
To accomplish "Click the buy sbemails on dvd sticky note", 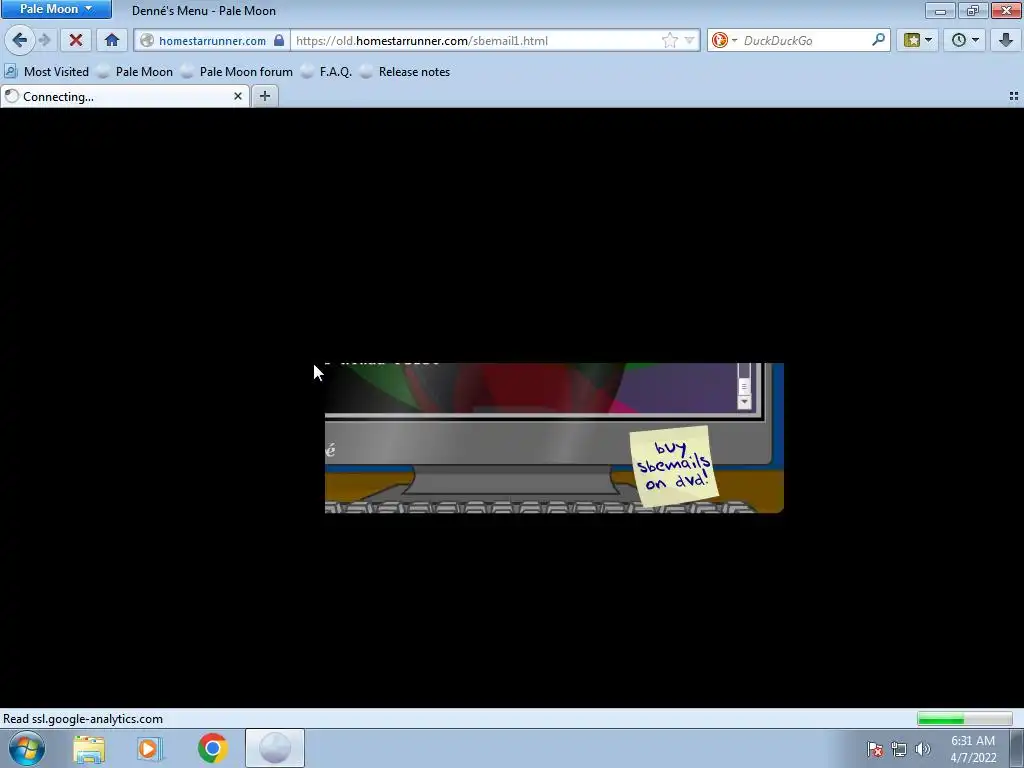I will point(674,466).
